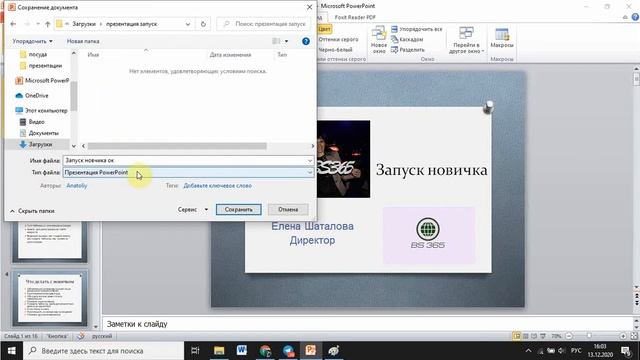The width and height of the screenshot is (640, 360).
Task: Expand the address bar path history dropdown
Action: point(188,24)
